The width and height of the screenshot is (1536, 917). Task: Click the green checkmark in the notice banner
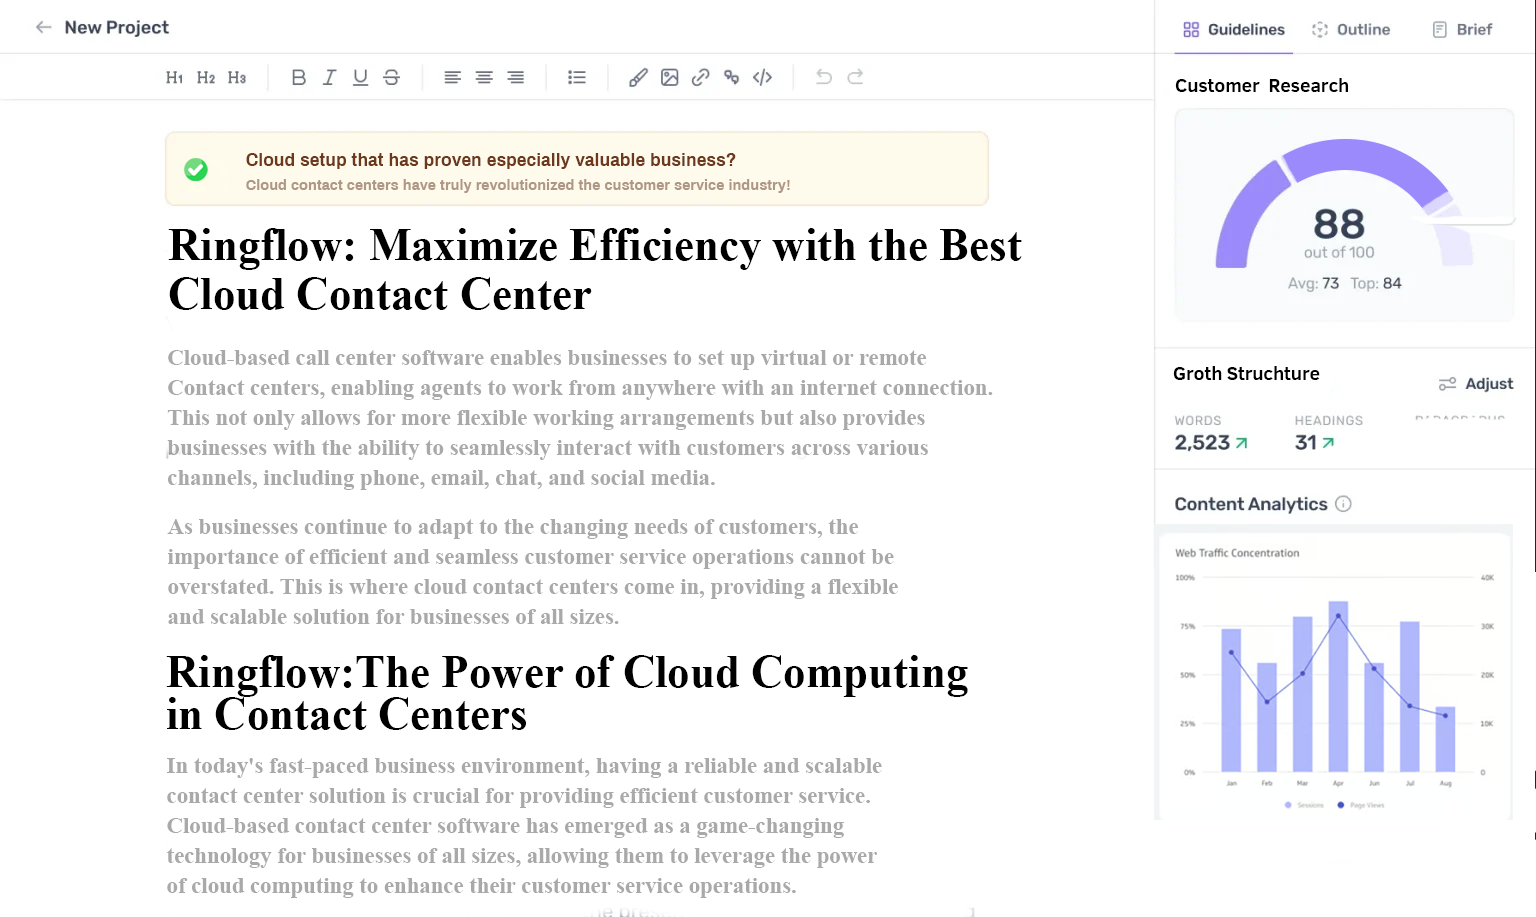(196, 169)
